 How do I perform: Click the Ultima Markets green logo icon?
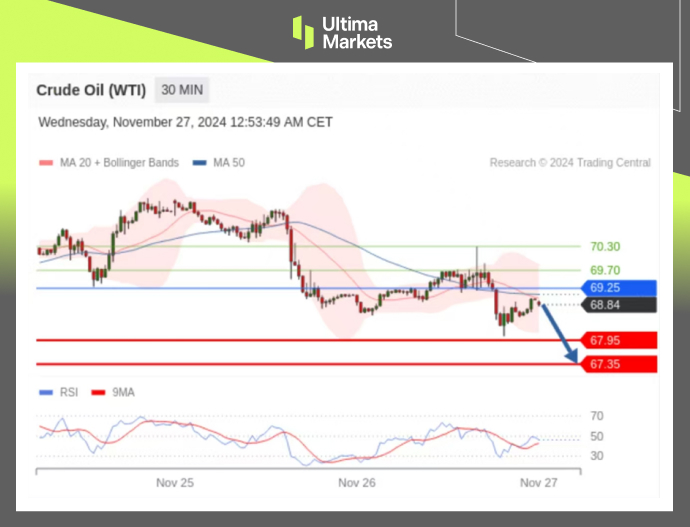(303, 31)
